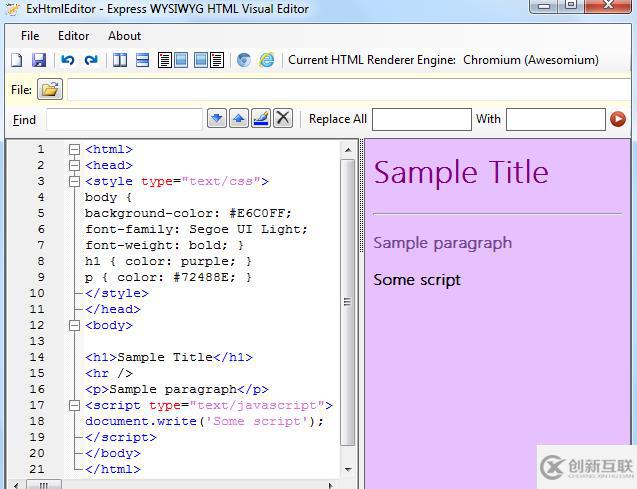Collapse the <script> block fold marker
Image resolution: width=637 pixels, height=489 pixels.
coord(74,405)
